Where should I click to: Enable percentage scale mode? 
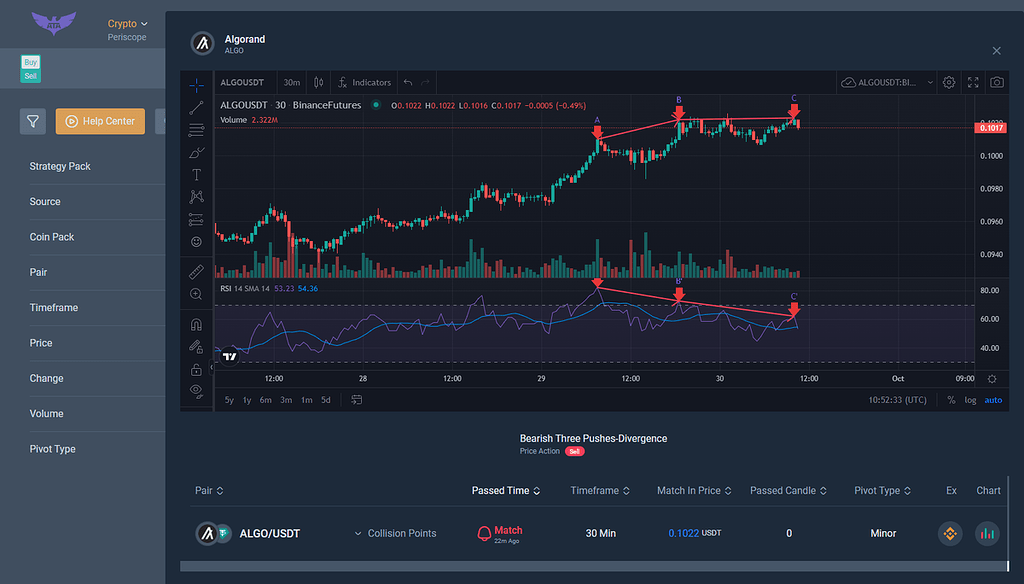pos(951,400)
